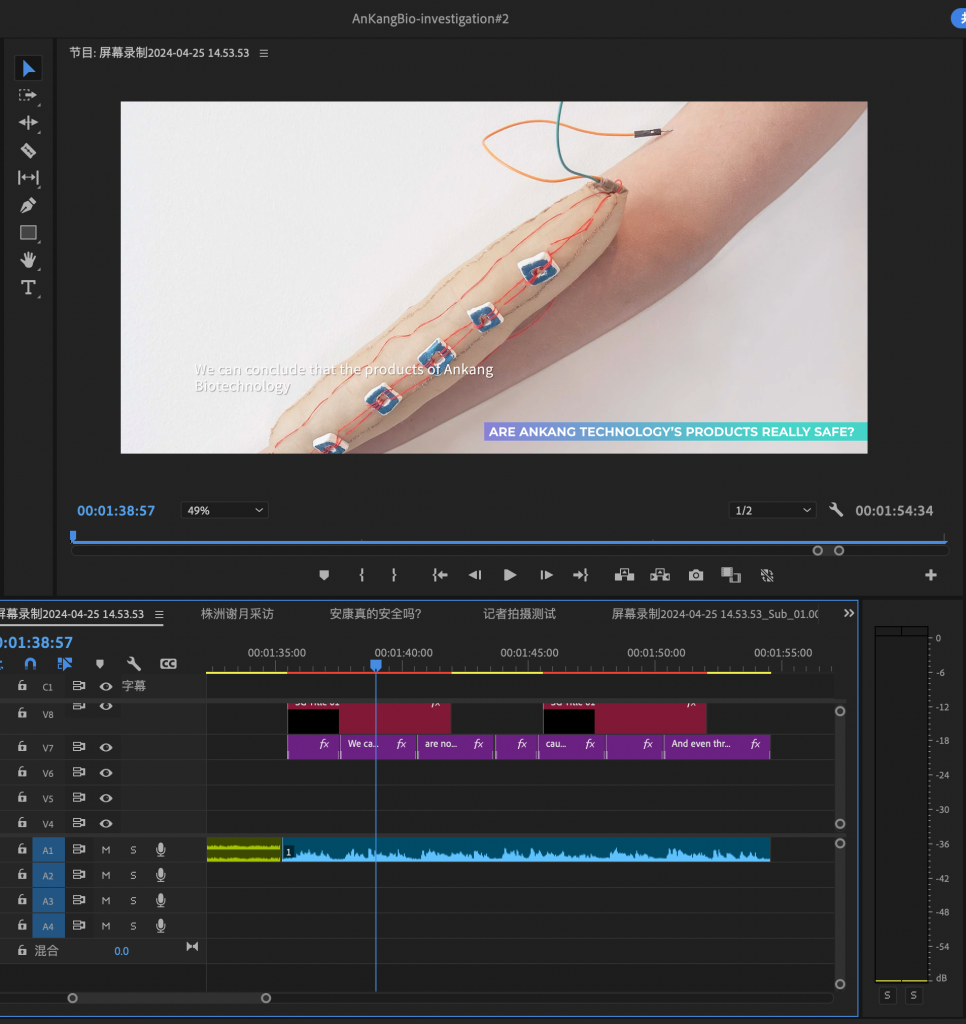
Task: Toggle V4 track output eye
Action: pyautogui.click(x=106, y=824)
